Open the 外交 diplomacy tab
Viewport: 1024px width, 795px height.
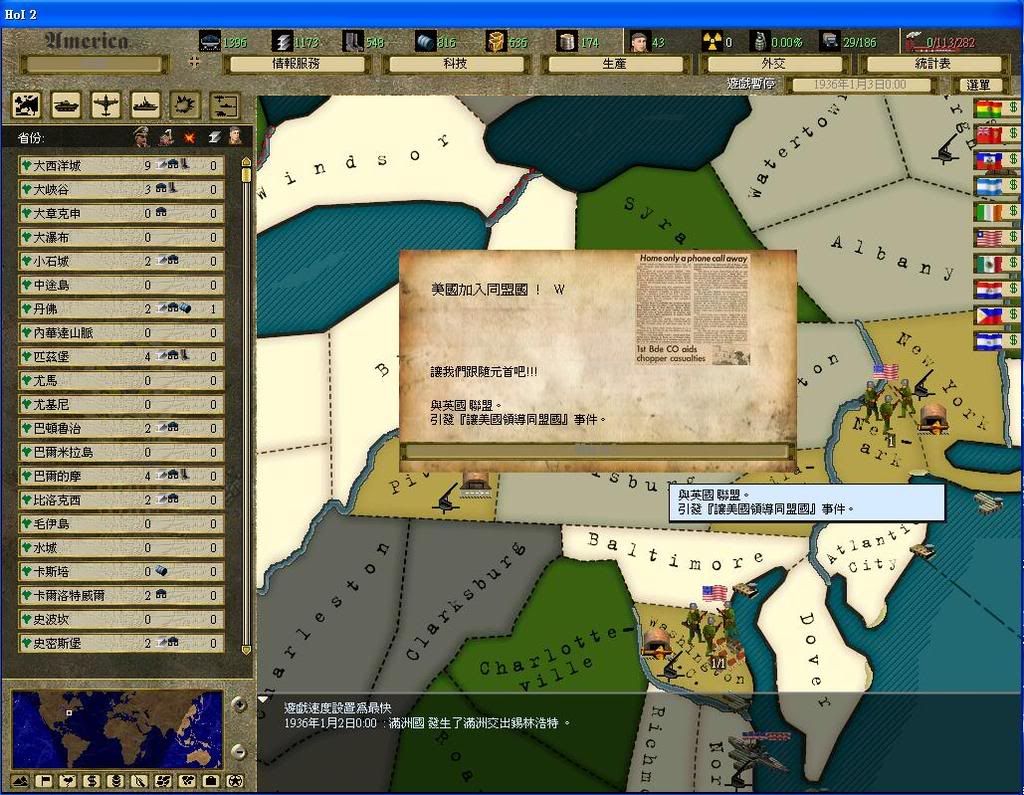click(773, 64)
